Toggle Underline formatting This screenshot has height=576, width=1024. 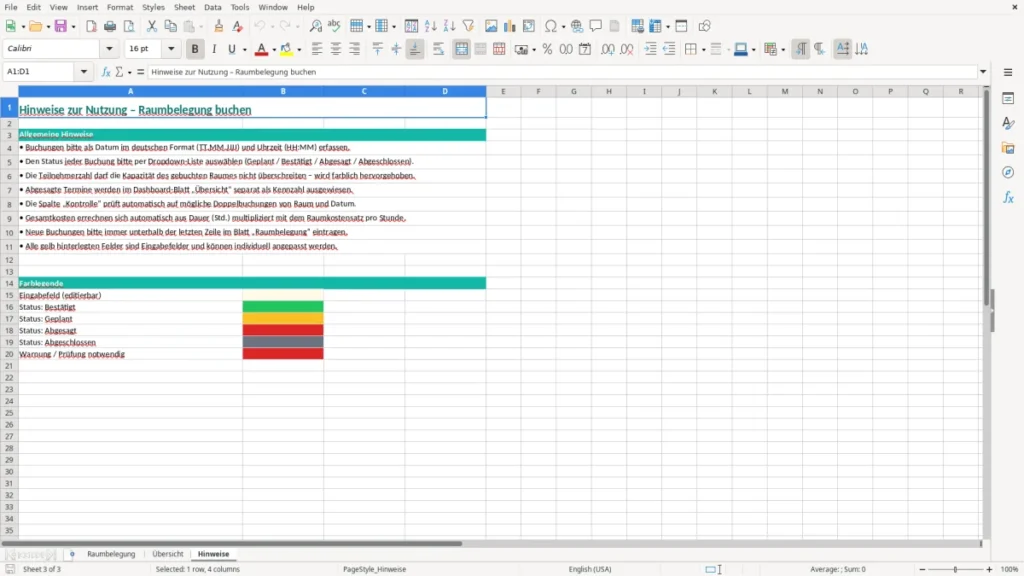(x=231, y=49)
